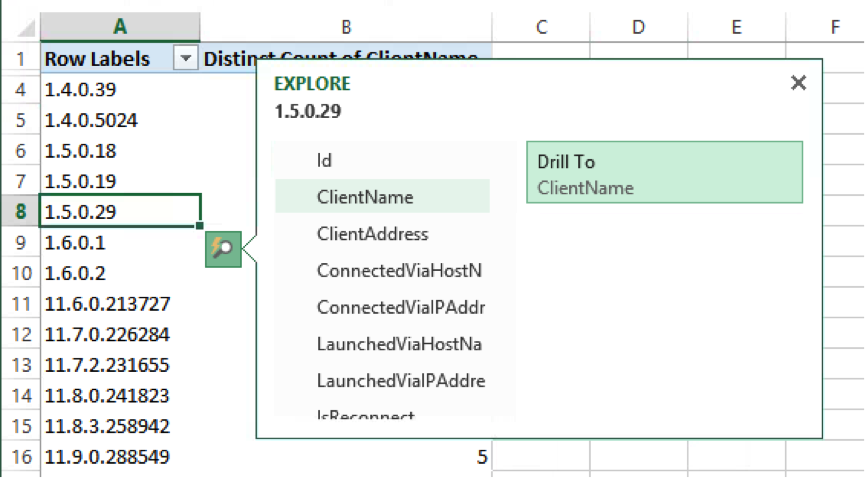865x478 pixels.
Task: Click Drill To ClientName button
Action: [x=664, y=173]
